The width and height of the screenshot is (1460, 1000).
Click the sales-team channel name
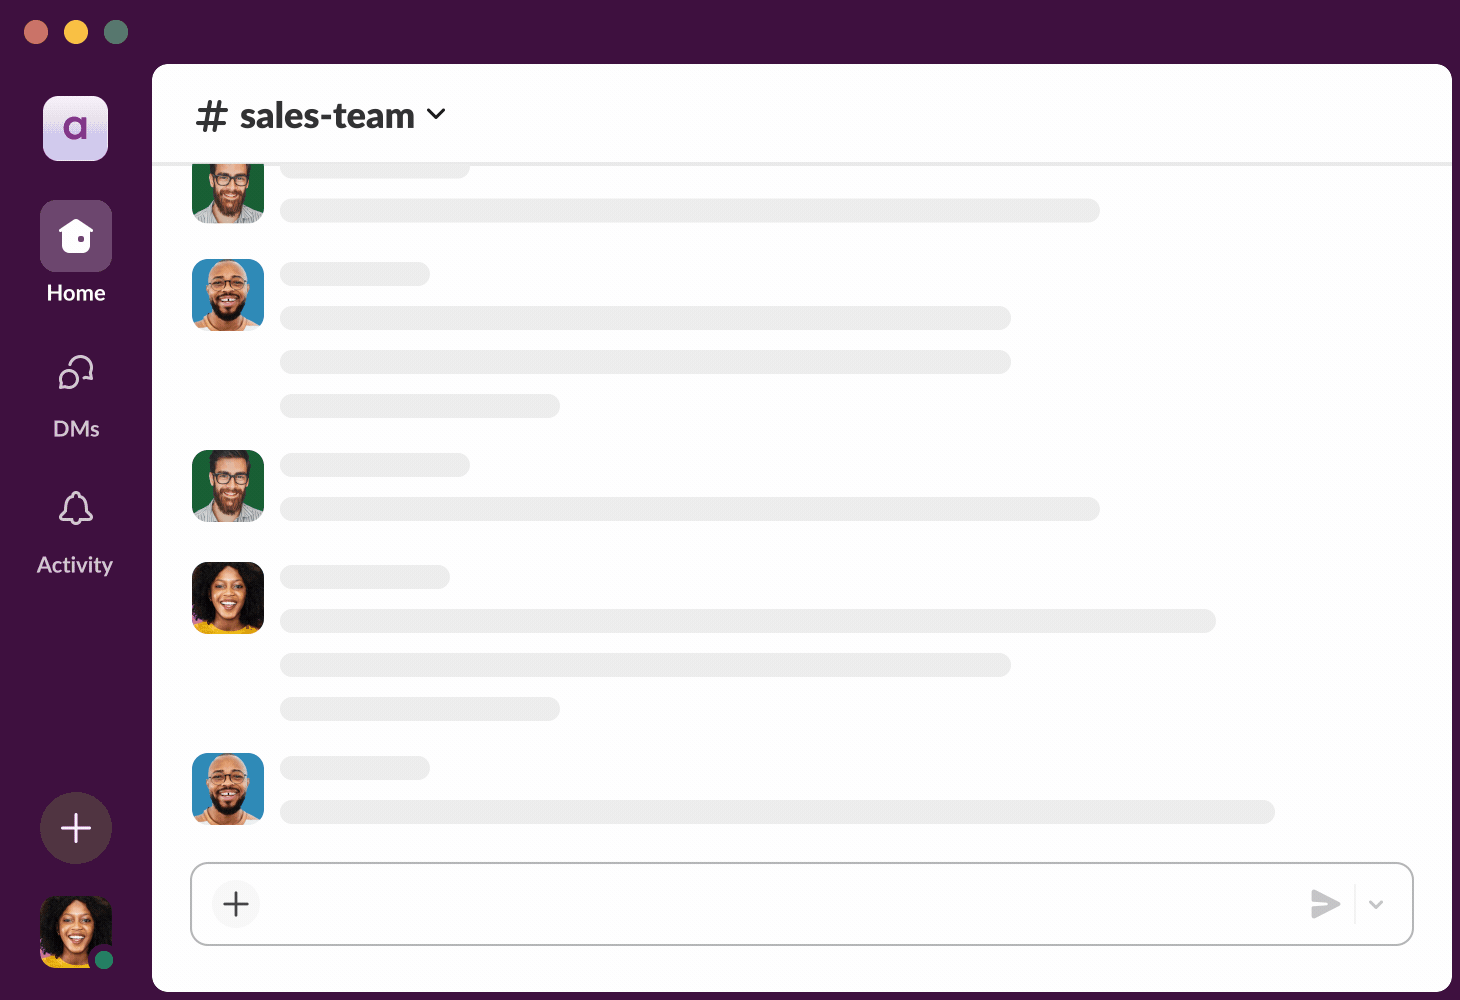[x=327, y=116]
